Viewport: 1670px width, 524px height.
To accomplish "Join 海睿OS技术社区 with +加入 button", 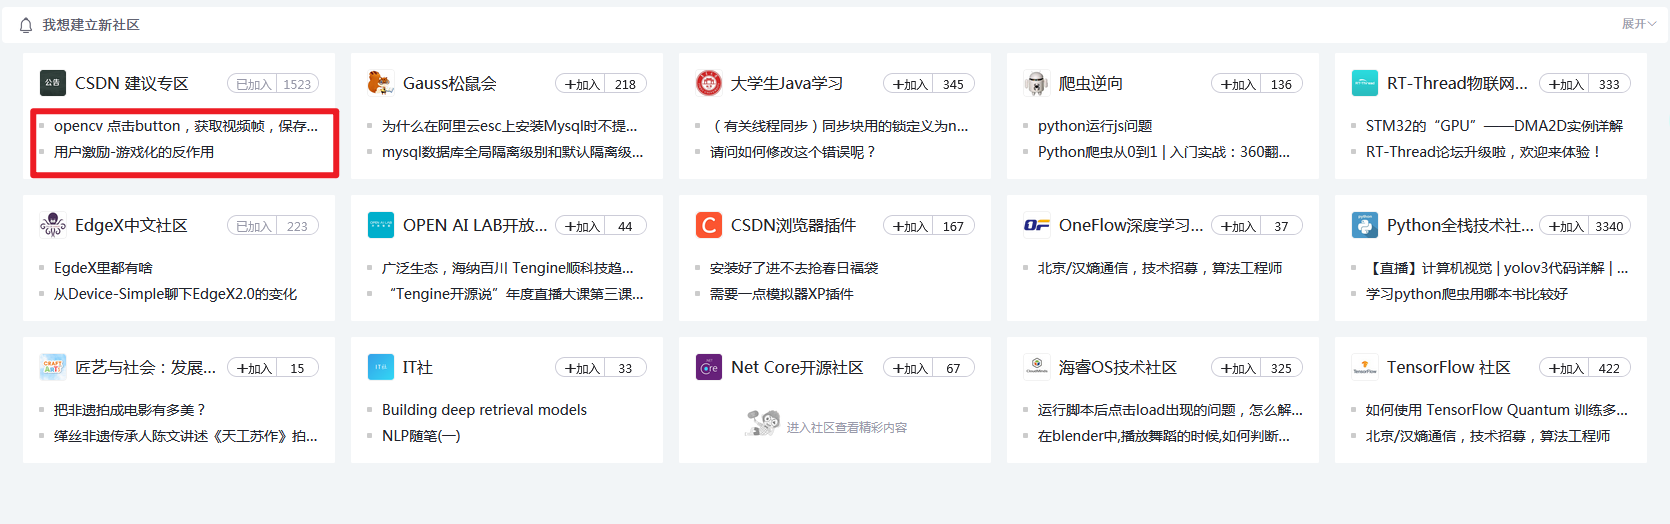I will 1238,368.
